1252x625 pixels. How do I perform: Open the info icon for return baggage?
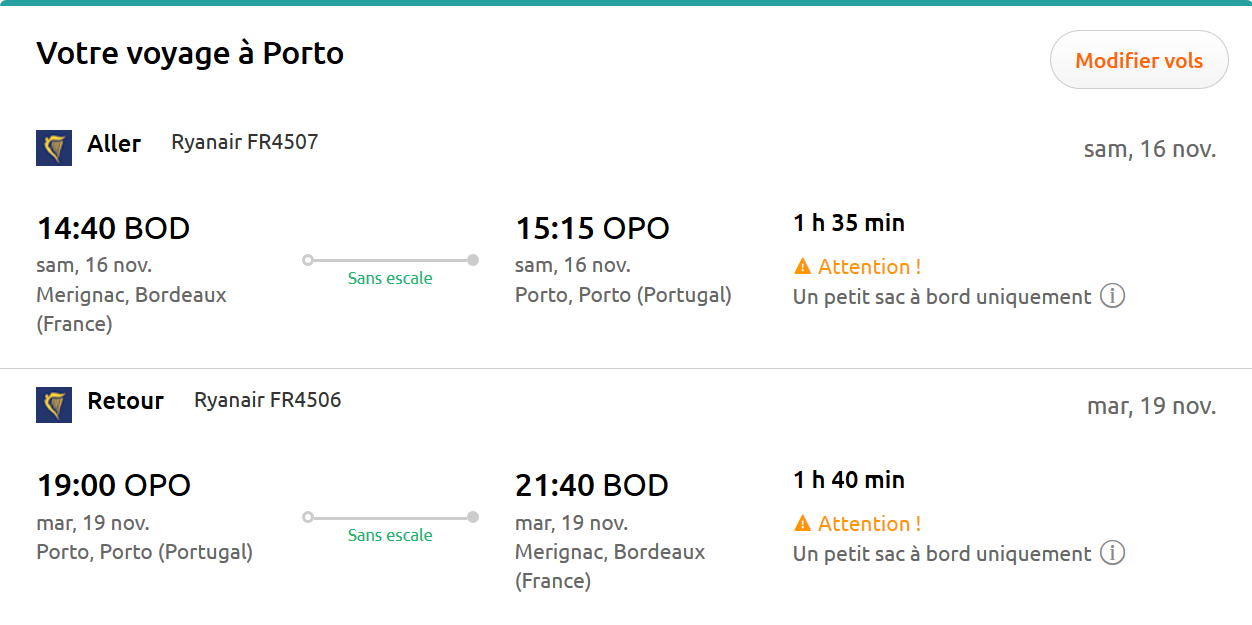[1112, 553]
